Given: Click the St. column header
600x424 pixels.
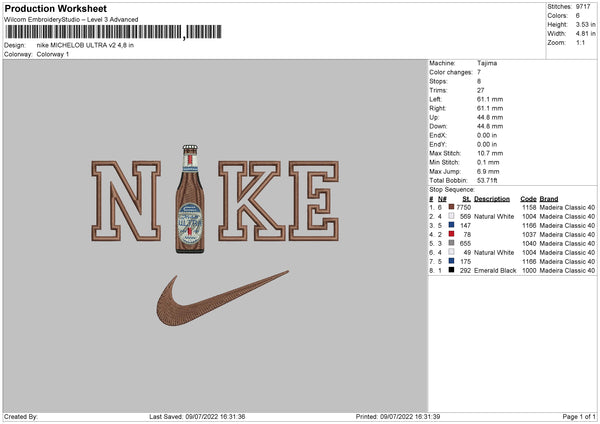Looking at the screenshot, I should point(466,199).
